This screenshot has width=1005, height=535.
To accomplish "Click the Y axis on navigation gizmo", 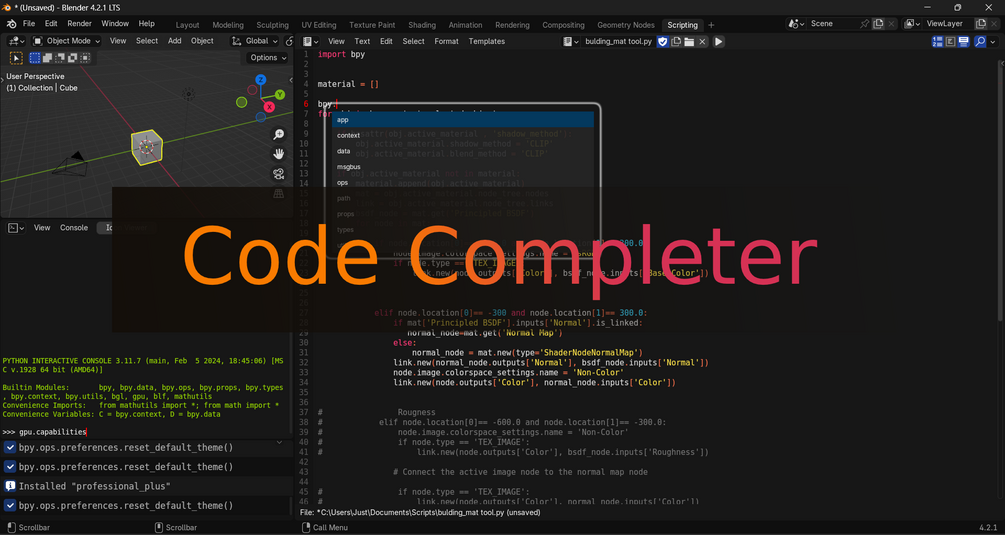I will point(280,95).
